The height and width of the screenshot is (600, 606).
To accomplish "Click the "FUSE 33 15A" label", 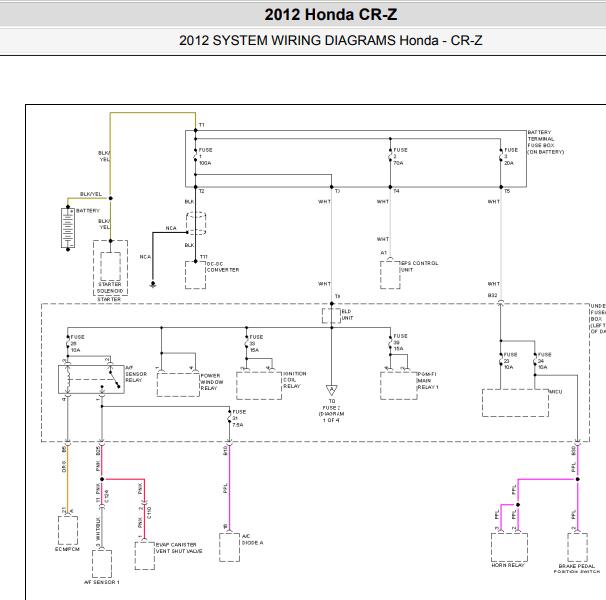I will point(256,343).
